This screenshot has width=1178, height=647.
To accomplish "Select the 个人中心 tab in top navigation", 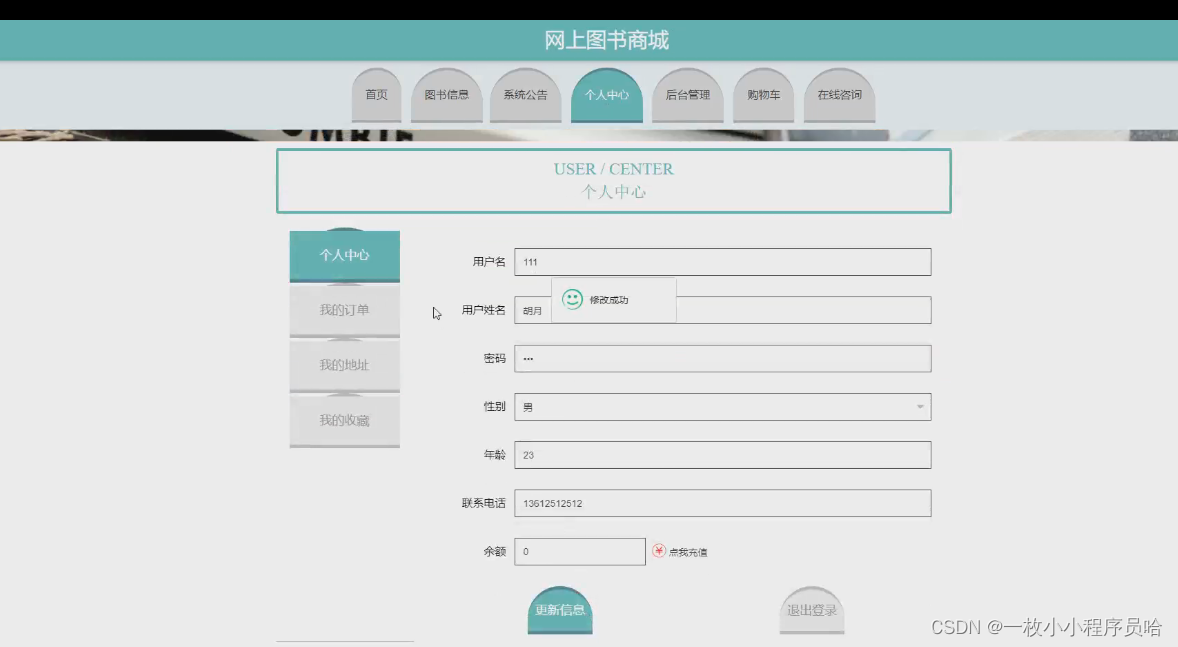I will click(x=606, y=95).
